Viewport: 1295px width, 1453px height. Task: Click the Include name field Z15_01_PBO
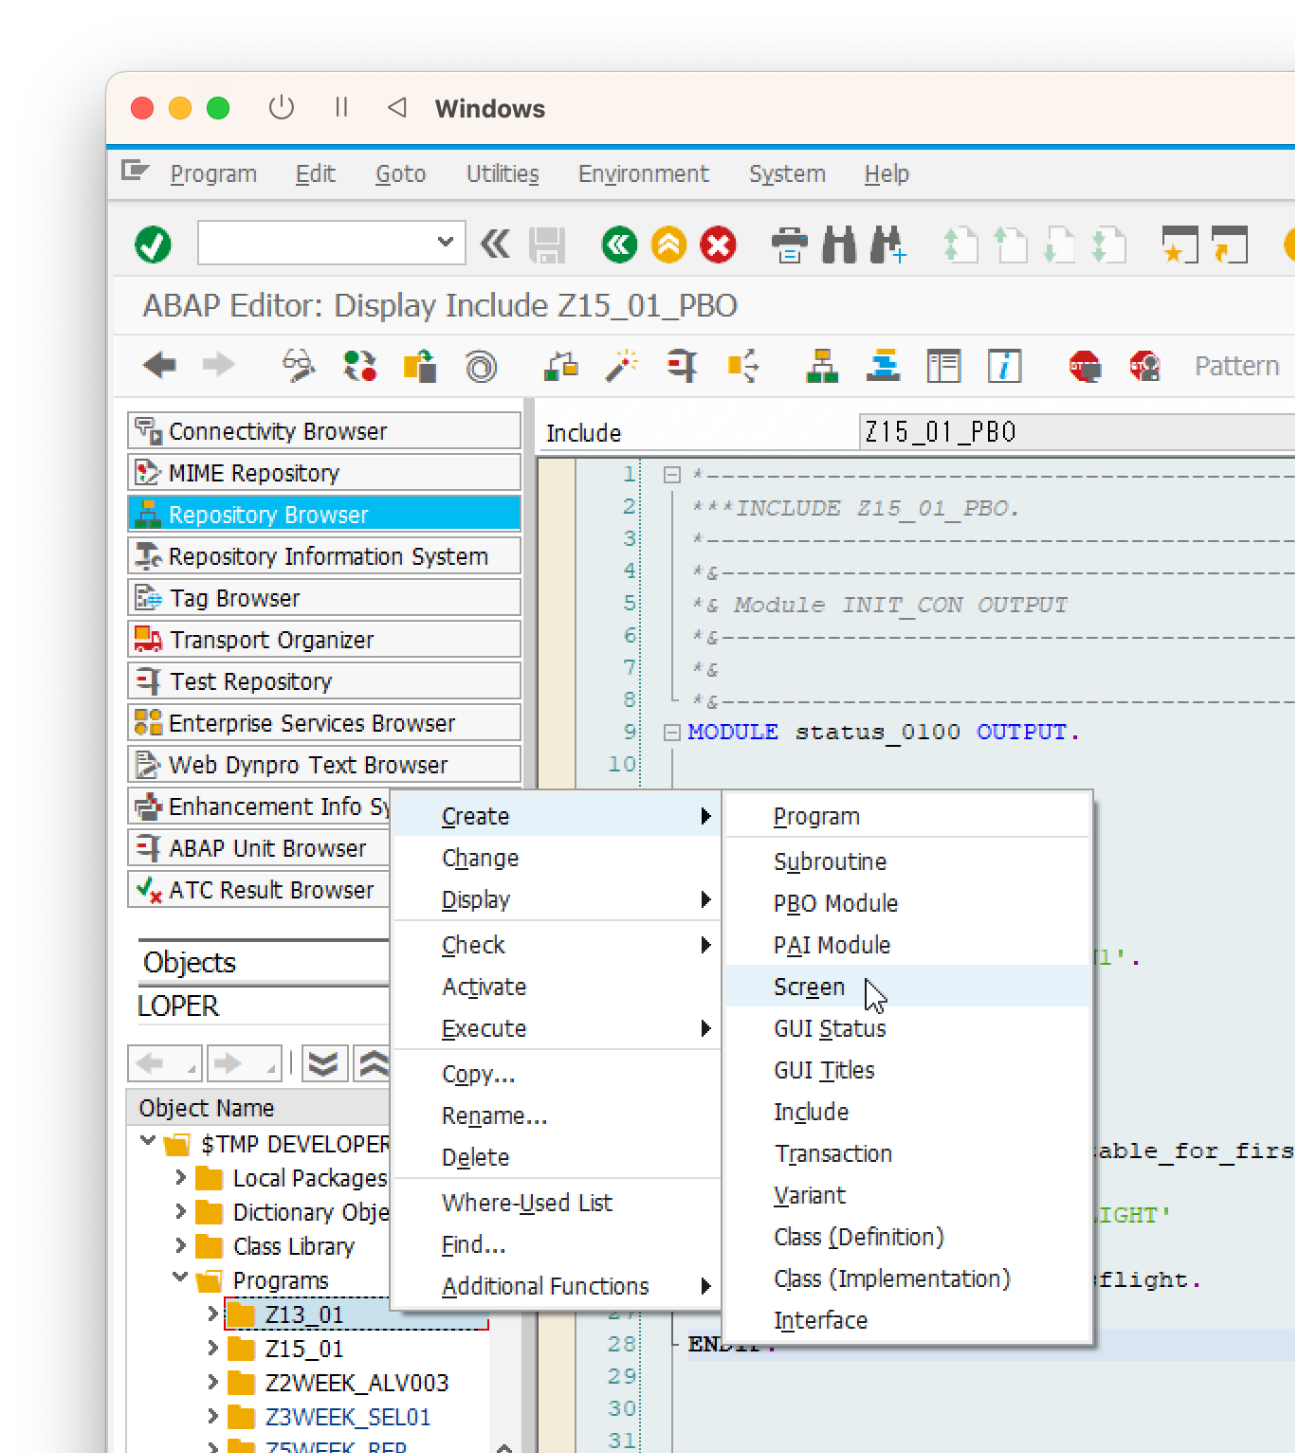pos(1077,432)
